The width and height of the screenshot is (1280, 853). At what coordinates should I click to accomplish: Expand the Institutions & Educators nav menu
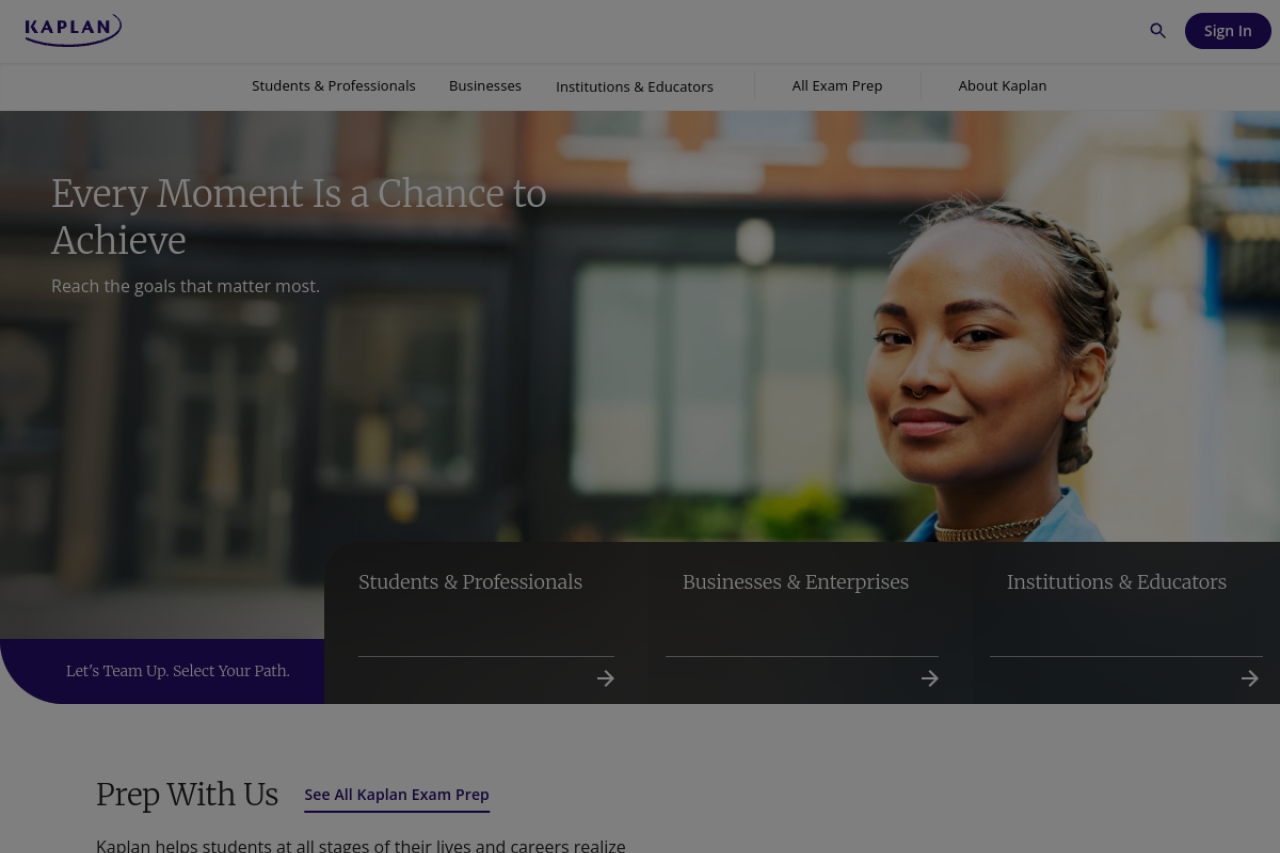click(635, 87)
